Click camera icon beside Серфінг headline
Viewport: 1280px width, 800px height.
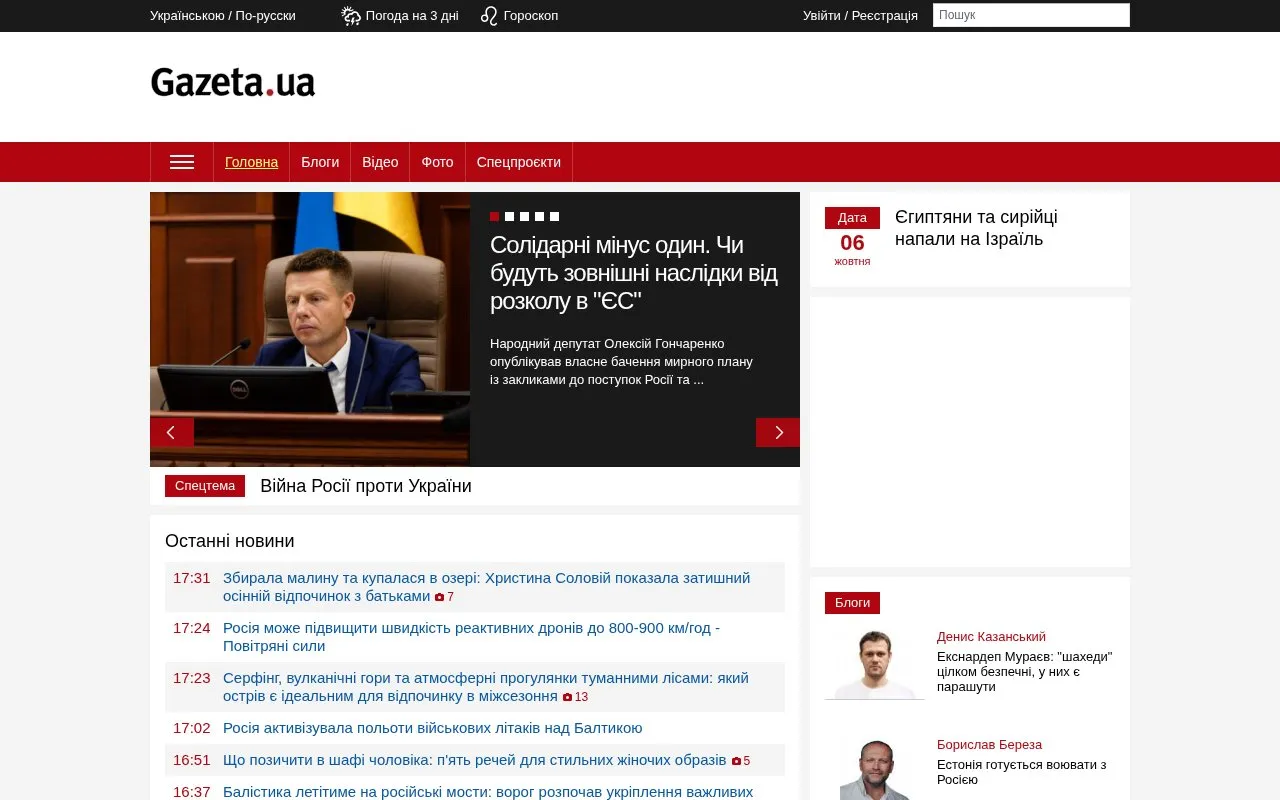coord(567,697)
